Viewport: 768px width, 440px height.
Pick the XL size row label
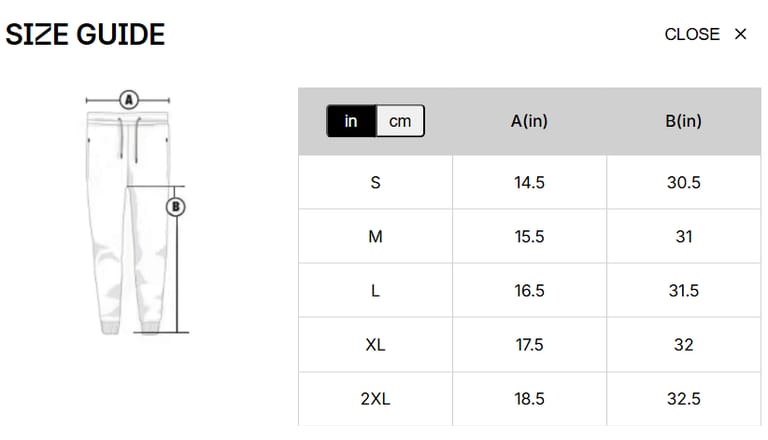tap(375, 345)
